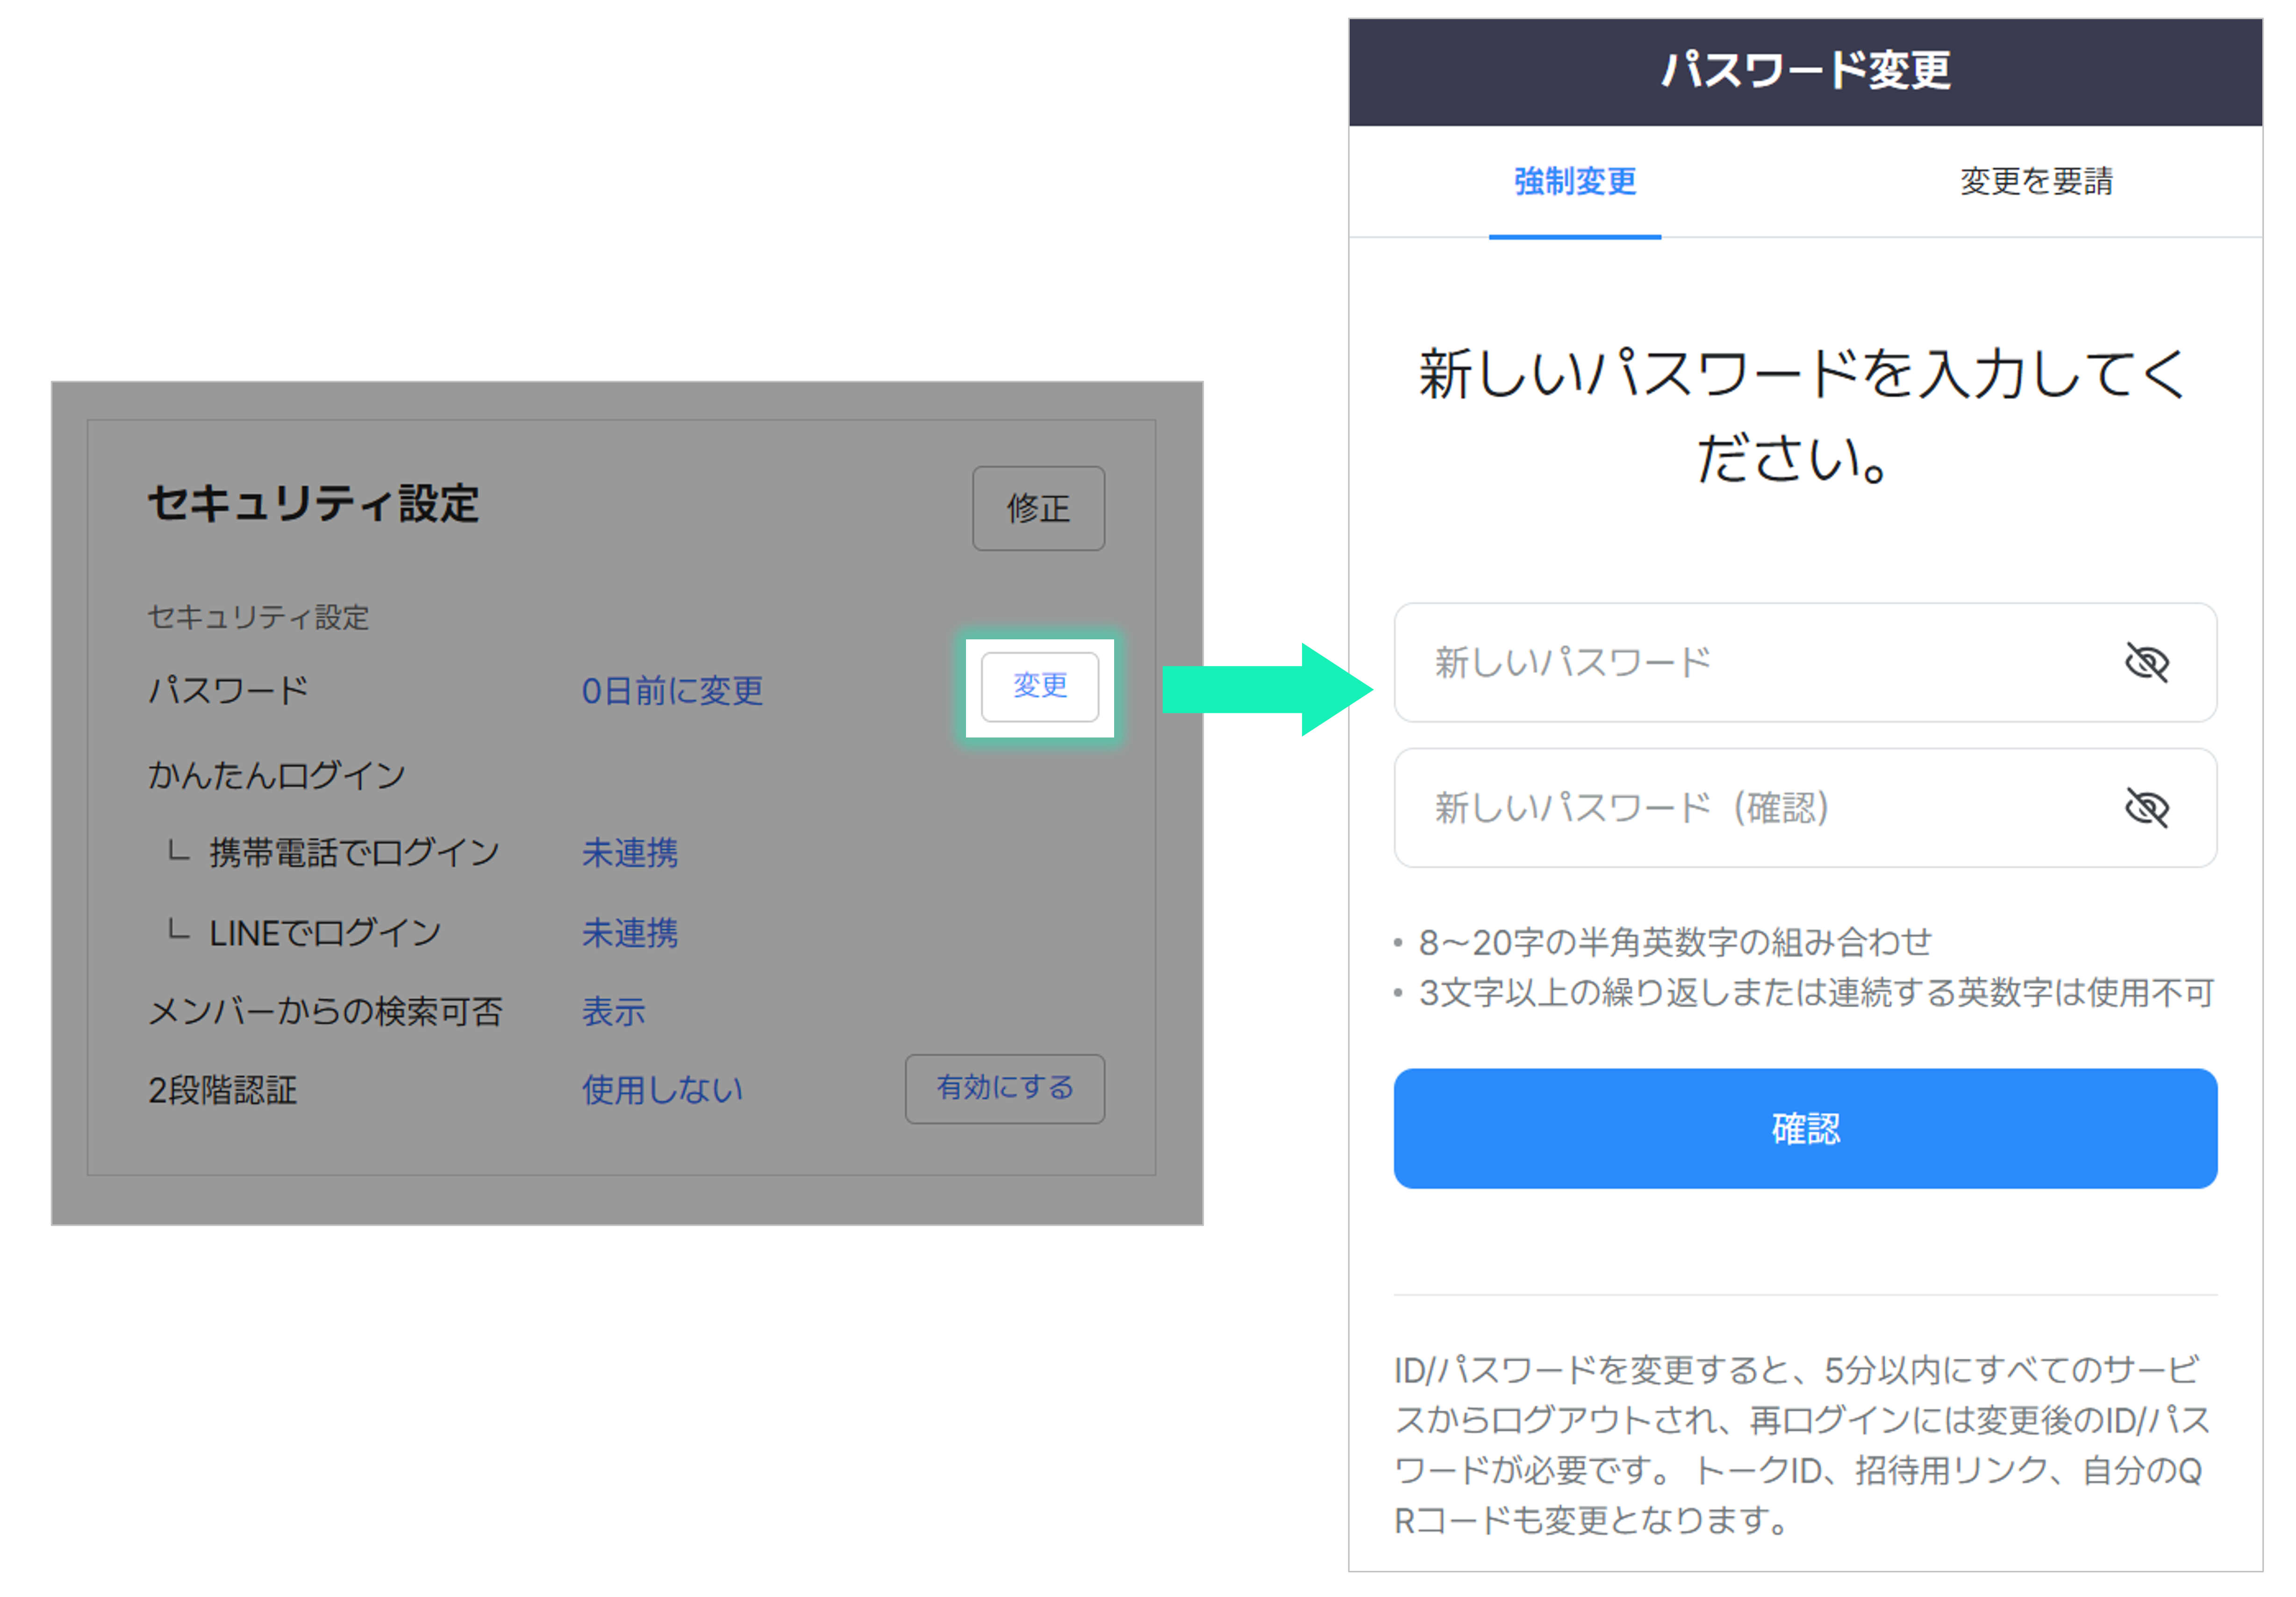2296x1597 pixels.
Task: Click the かんたんログイン row label
Action: [x=276, y=774]
